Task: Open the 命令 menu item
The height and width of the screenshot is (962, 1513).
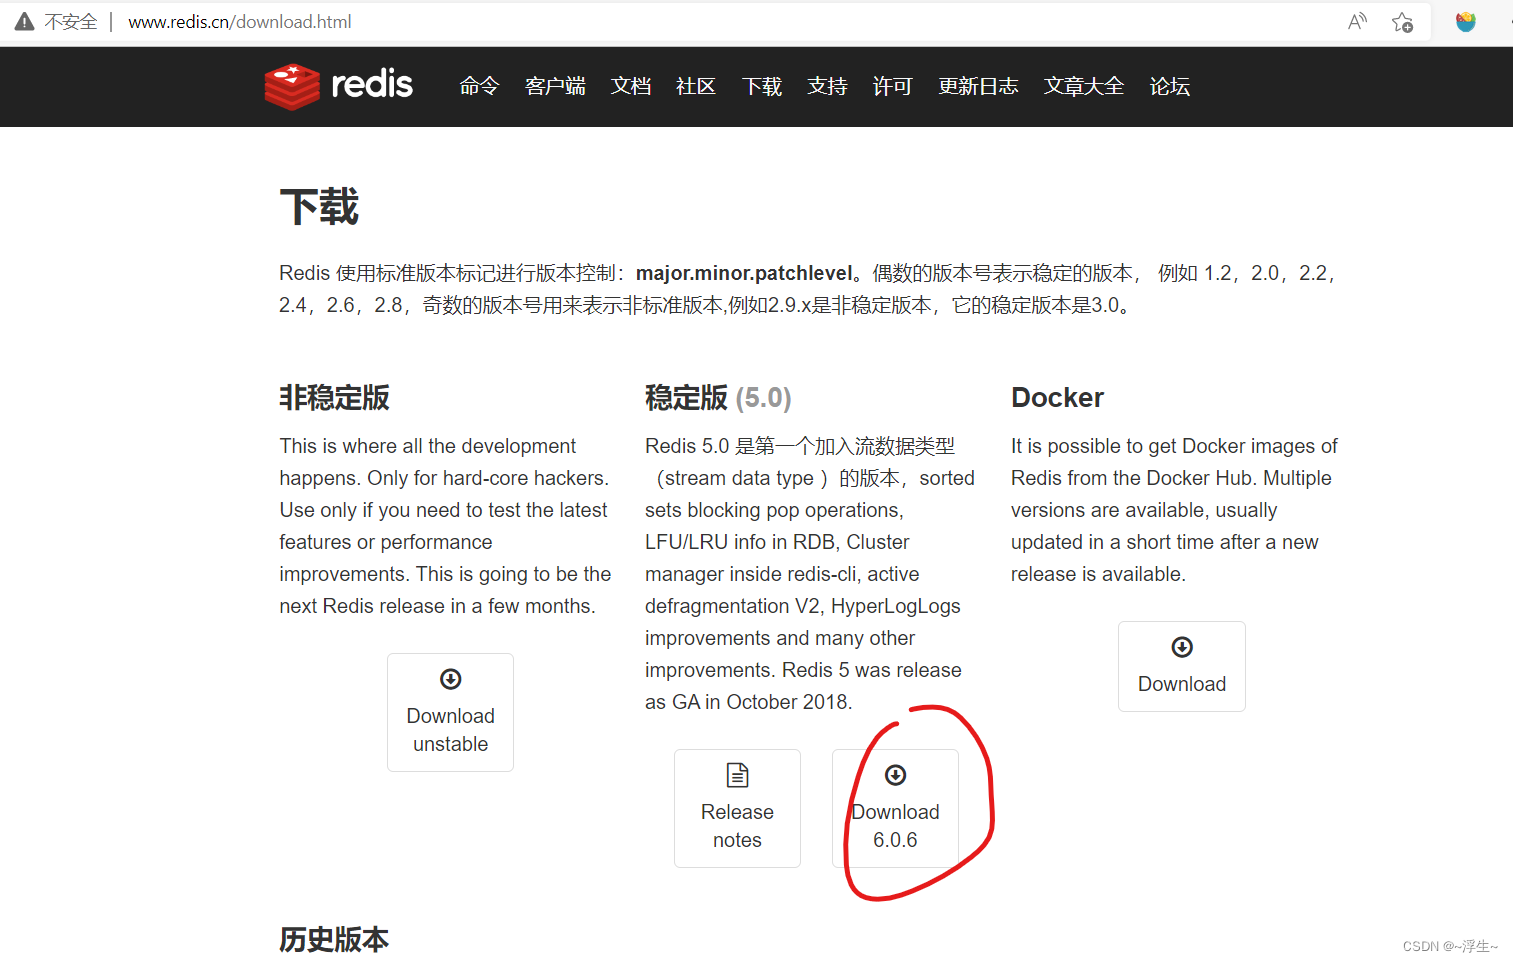Action: coord(479,86)
